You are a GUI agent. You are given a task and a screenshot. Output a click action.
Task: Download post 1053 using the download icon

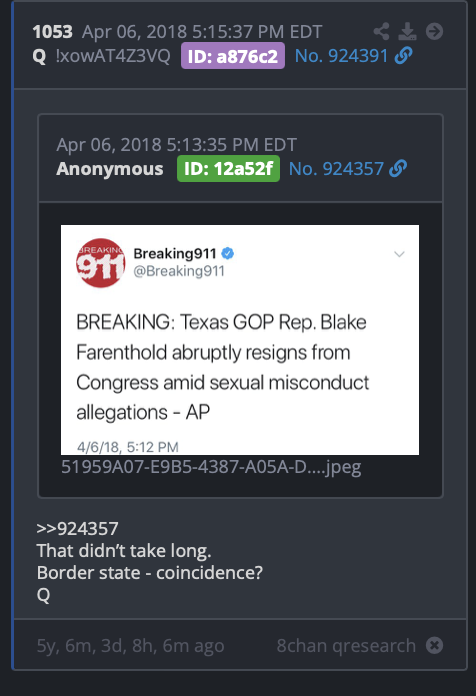pos(407,32)
